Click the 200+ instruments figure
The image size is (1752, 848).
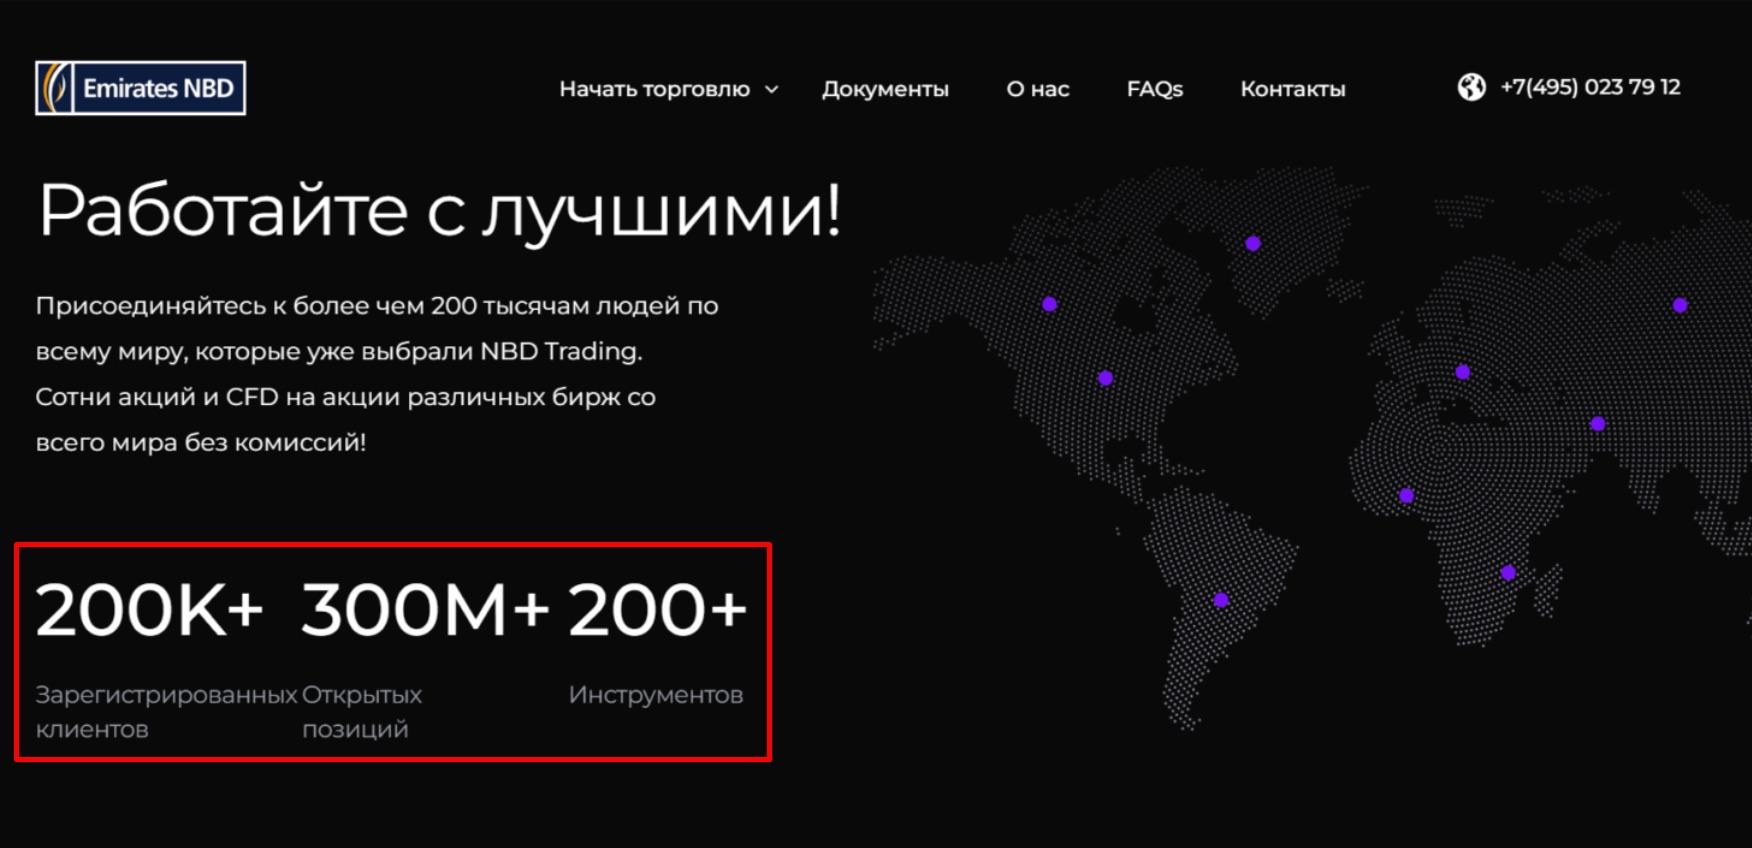coord(657,610)
